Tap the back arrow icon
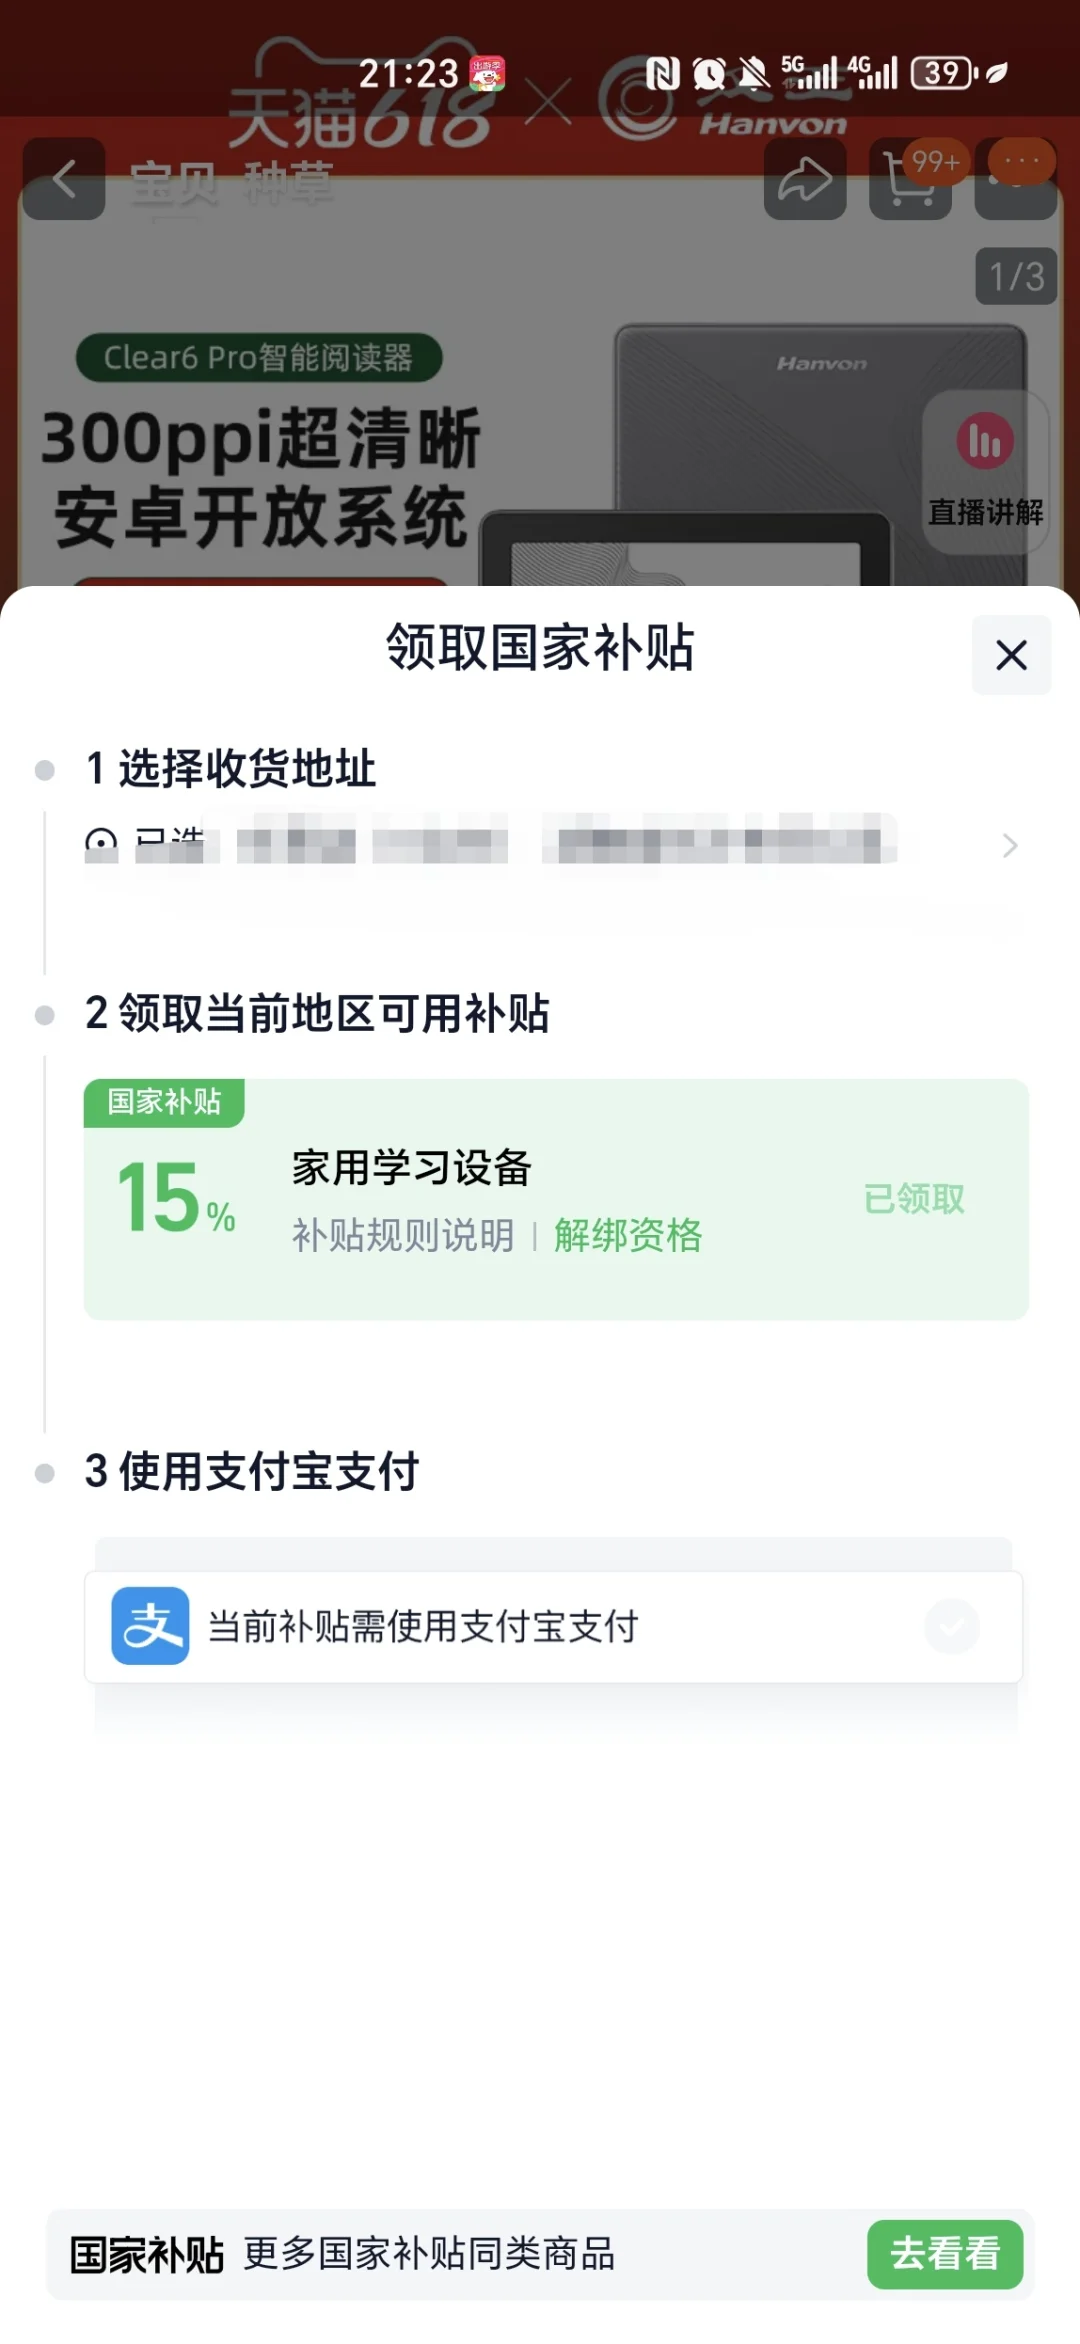Image resolution: width=1080 pixels, height=2344 pixels. pos(64,180)
